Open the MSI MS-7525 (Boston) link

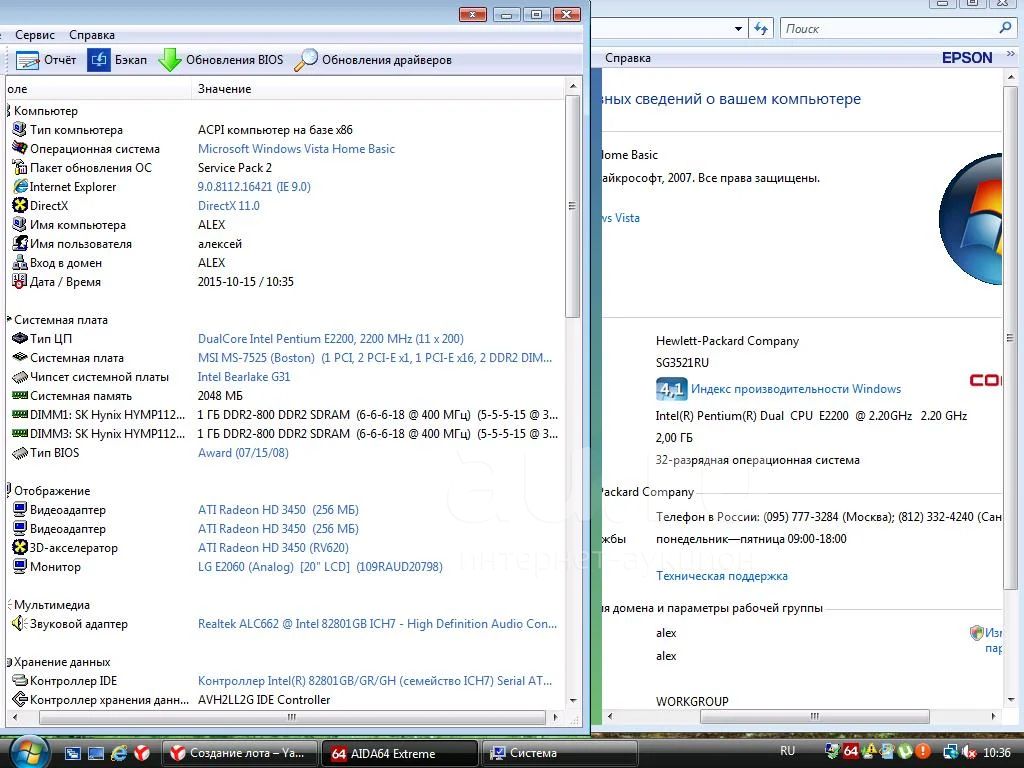point(374,357)
